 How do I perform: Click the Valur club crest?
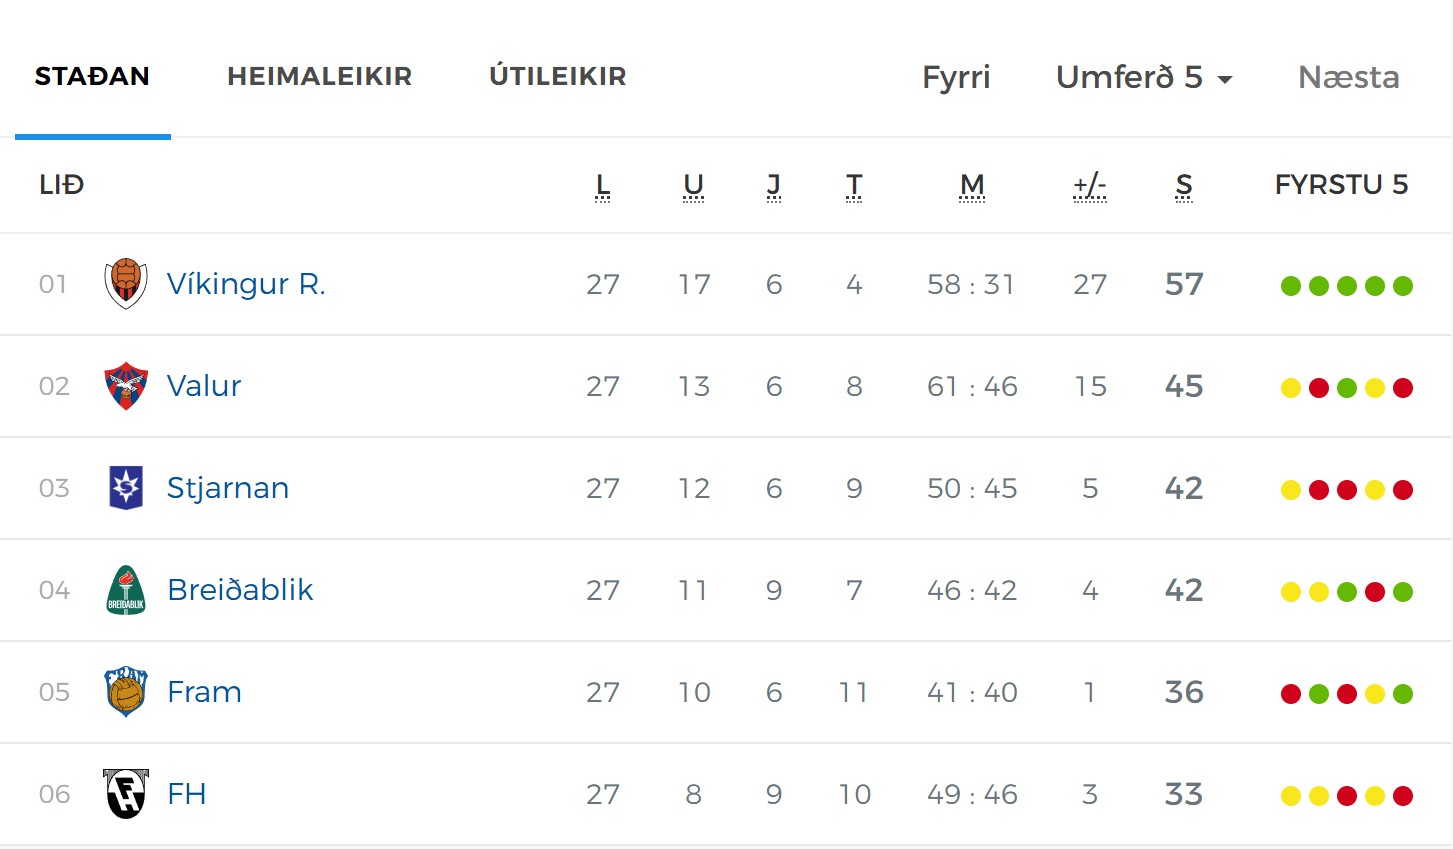[126, 386]
